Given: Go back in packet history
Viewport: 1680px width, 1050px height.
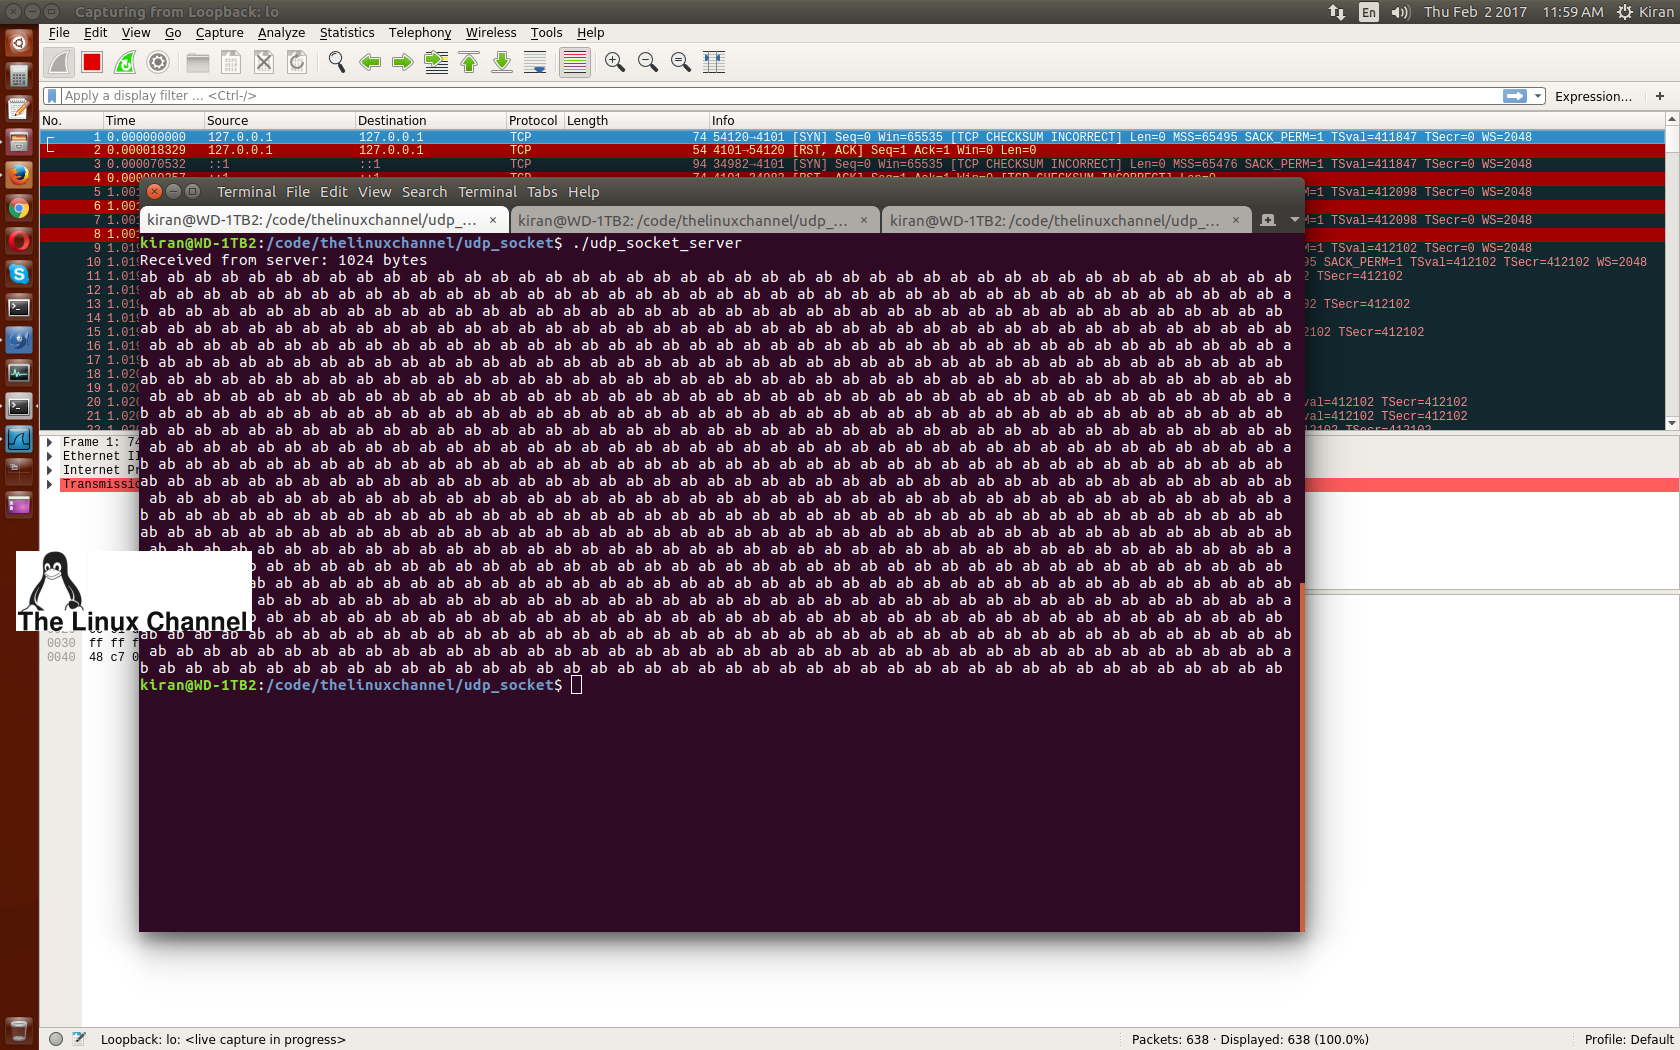Looking at the screenshot, I should click(370, 62).
